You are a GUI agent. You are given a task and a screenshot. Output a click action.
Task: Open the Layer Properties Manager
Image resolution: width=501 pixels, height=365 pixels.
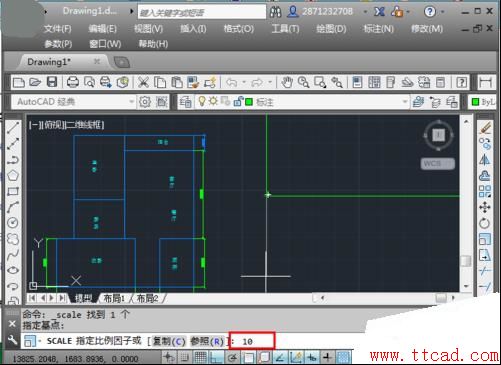[185, 102]
